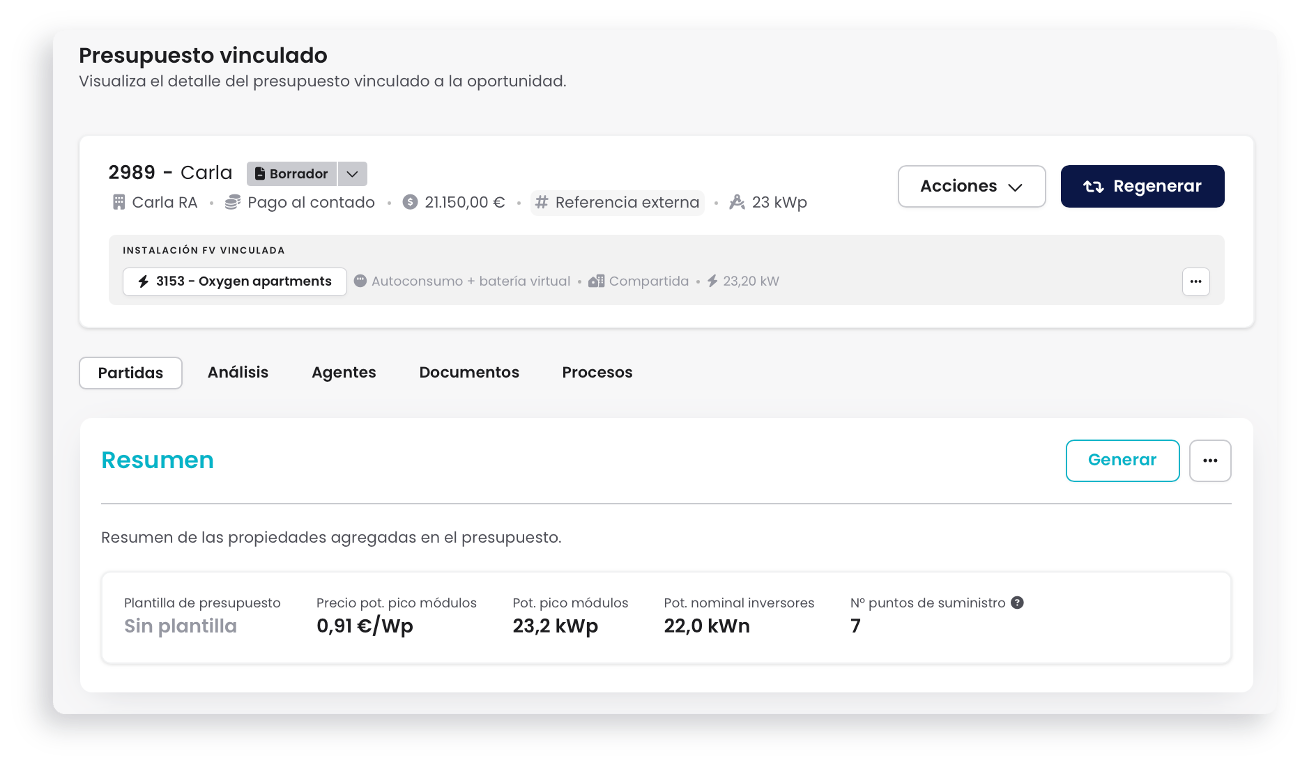This screenshot has height=766, width=1306.
Task: Go to the Documentos tab
Action: pyautogui.click(x=469, y=372)
